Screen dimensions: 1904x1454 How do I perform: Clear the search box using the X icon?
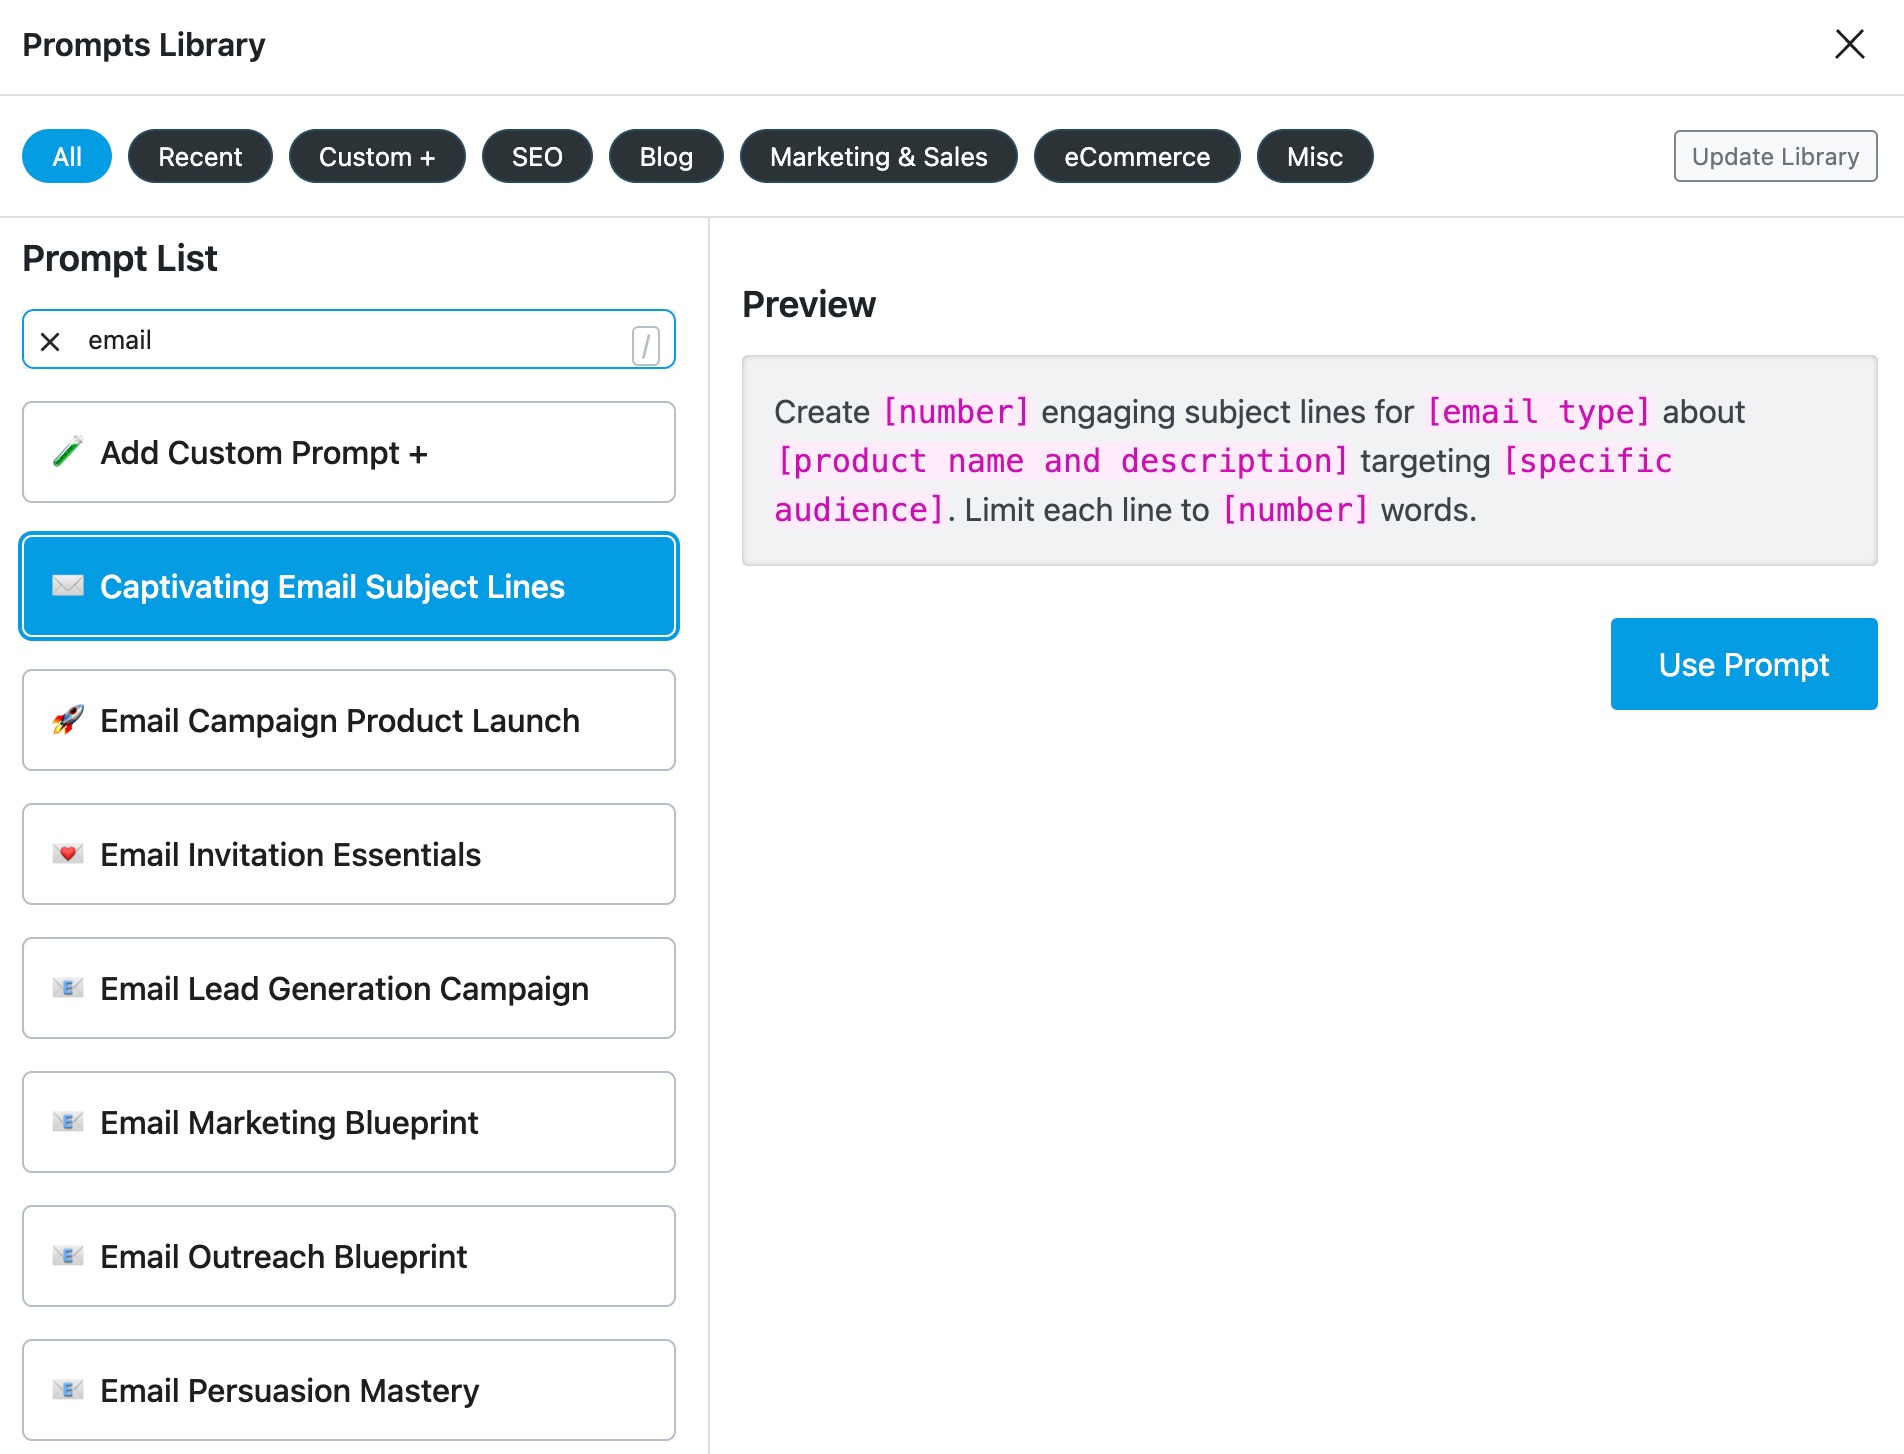[x=49, y=340]
